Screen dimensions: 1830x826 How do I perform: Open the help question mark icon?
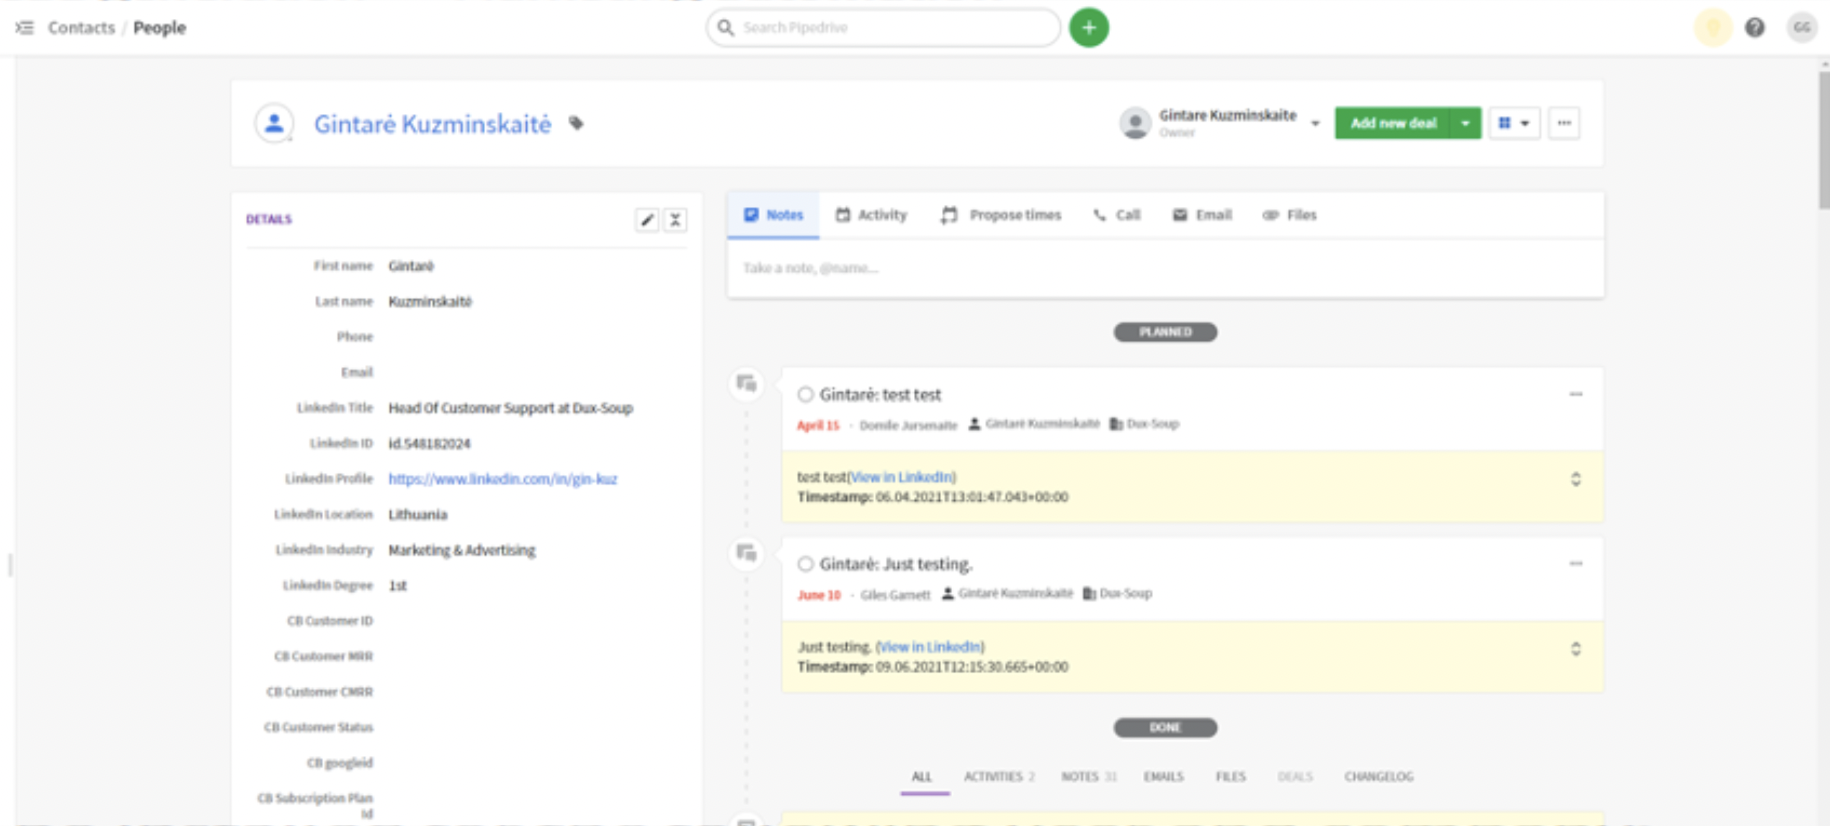coord(1754,27)
